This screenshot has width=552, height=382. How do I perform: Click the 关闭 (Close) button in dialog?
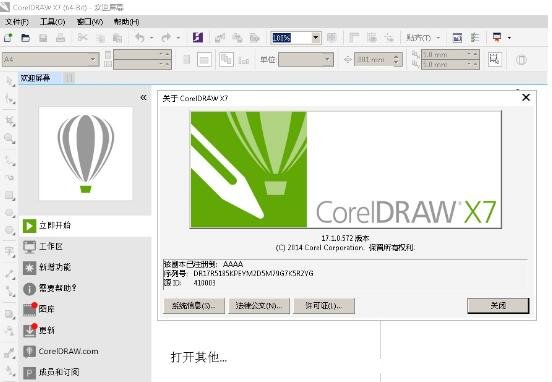(x=498, y=306)
